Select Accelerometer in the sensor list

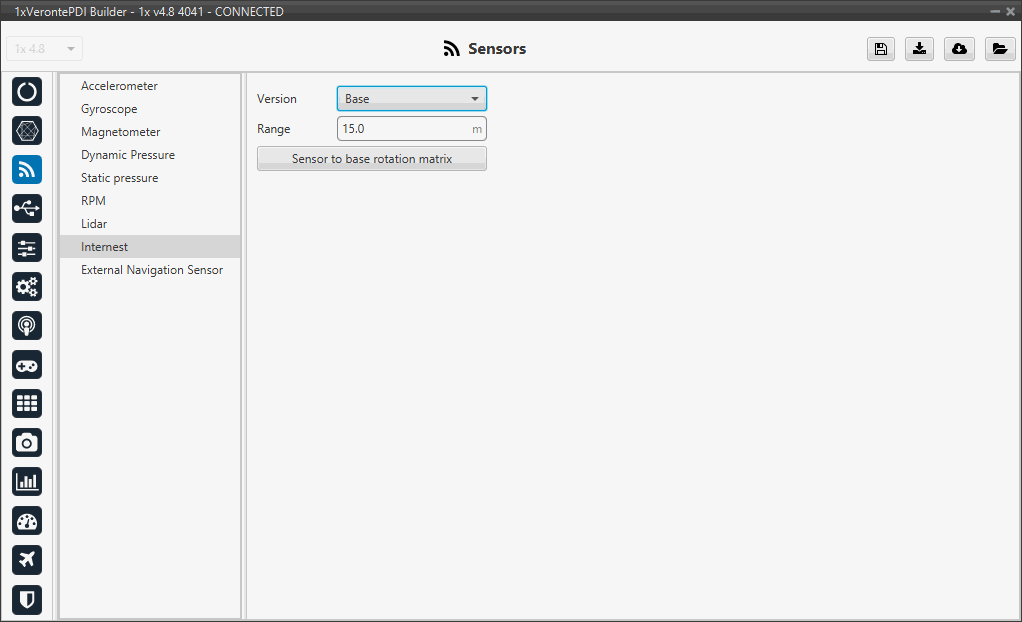point(119,86)
